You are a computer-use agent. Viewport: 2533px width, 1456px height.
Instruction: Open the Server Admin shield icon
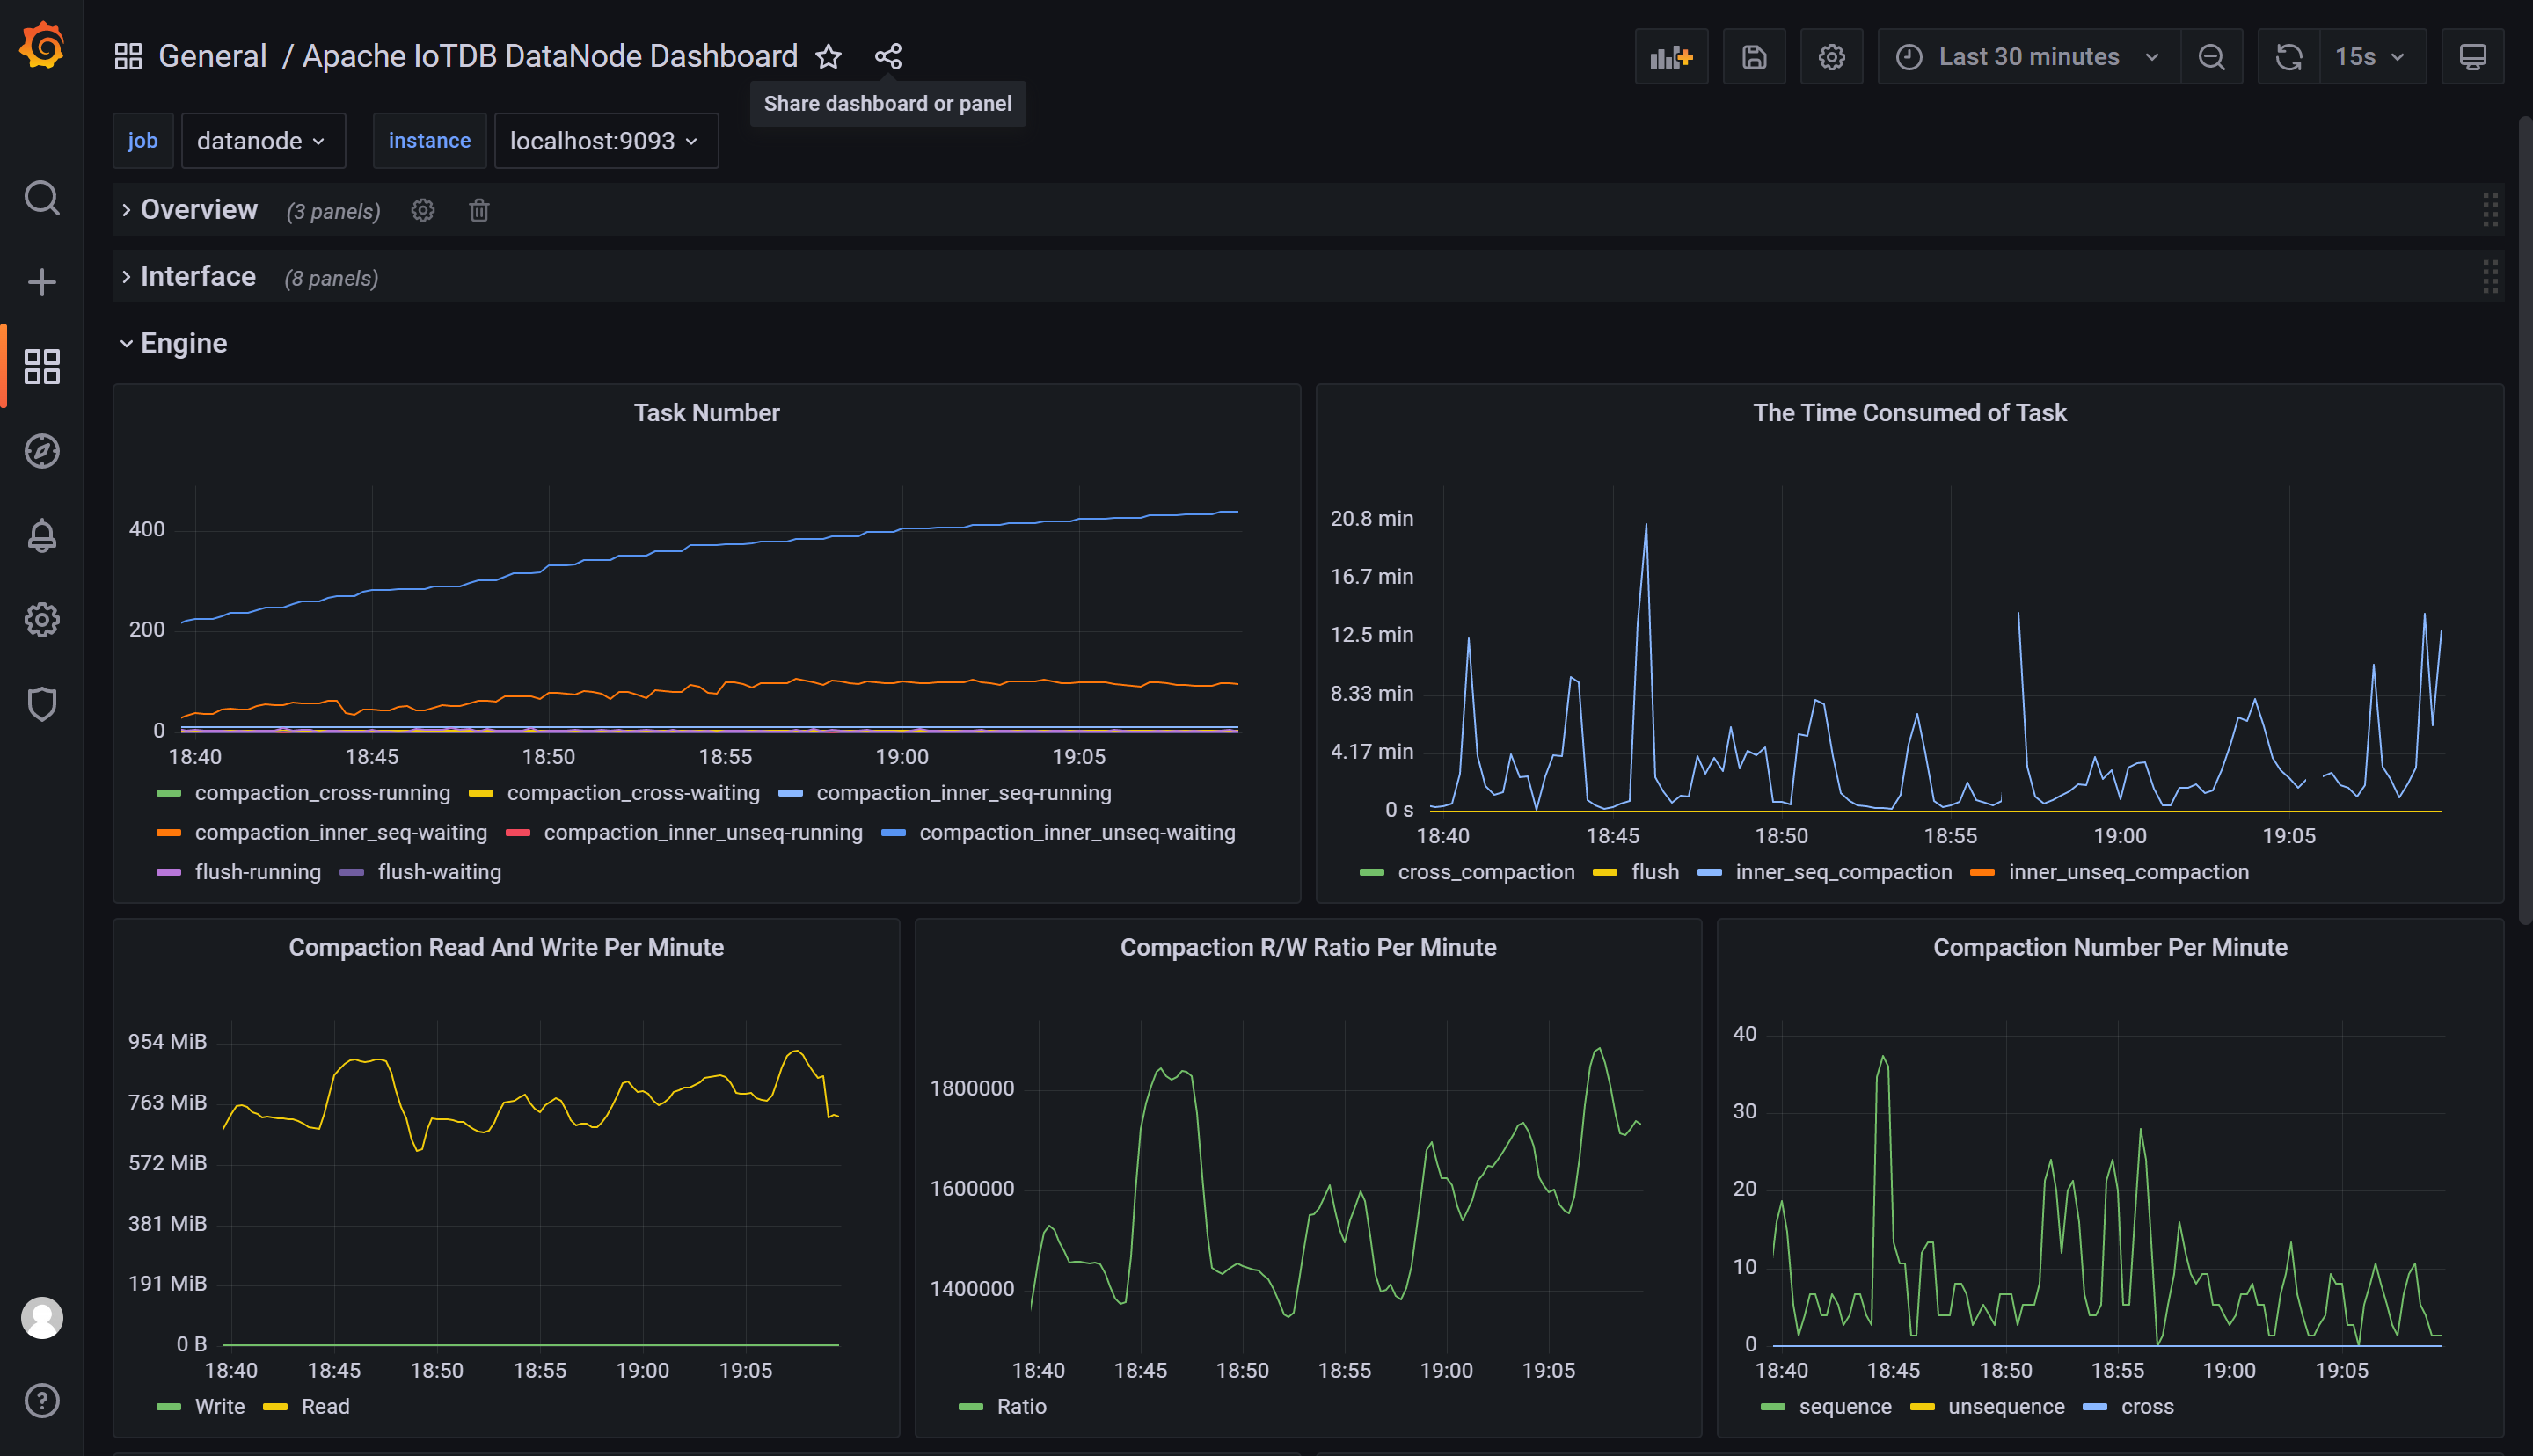[42, 704]
